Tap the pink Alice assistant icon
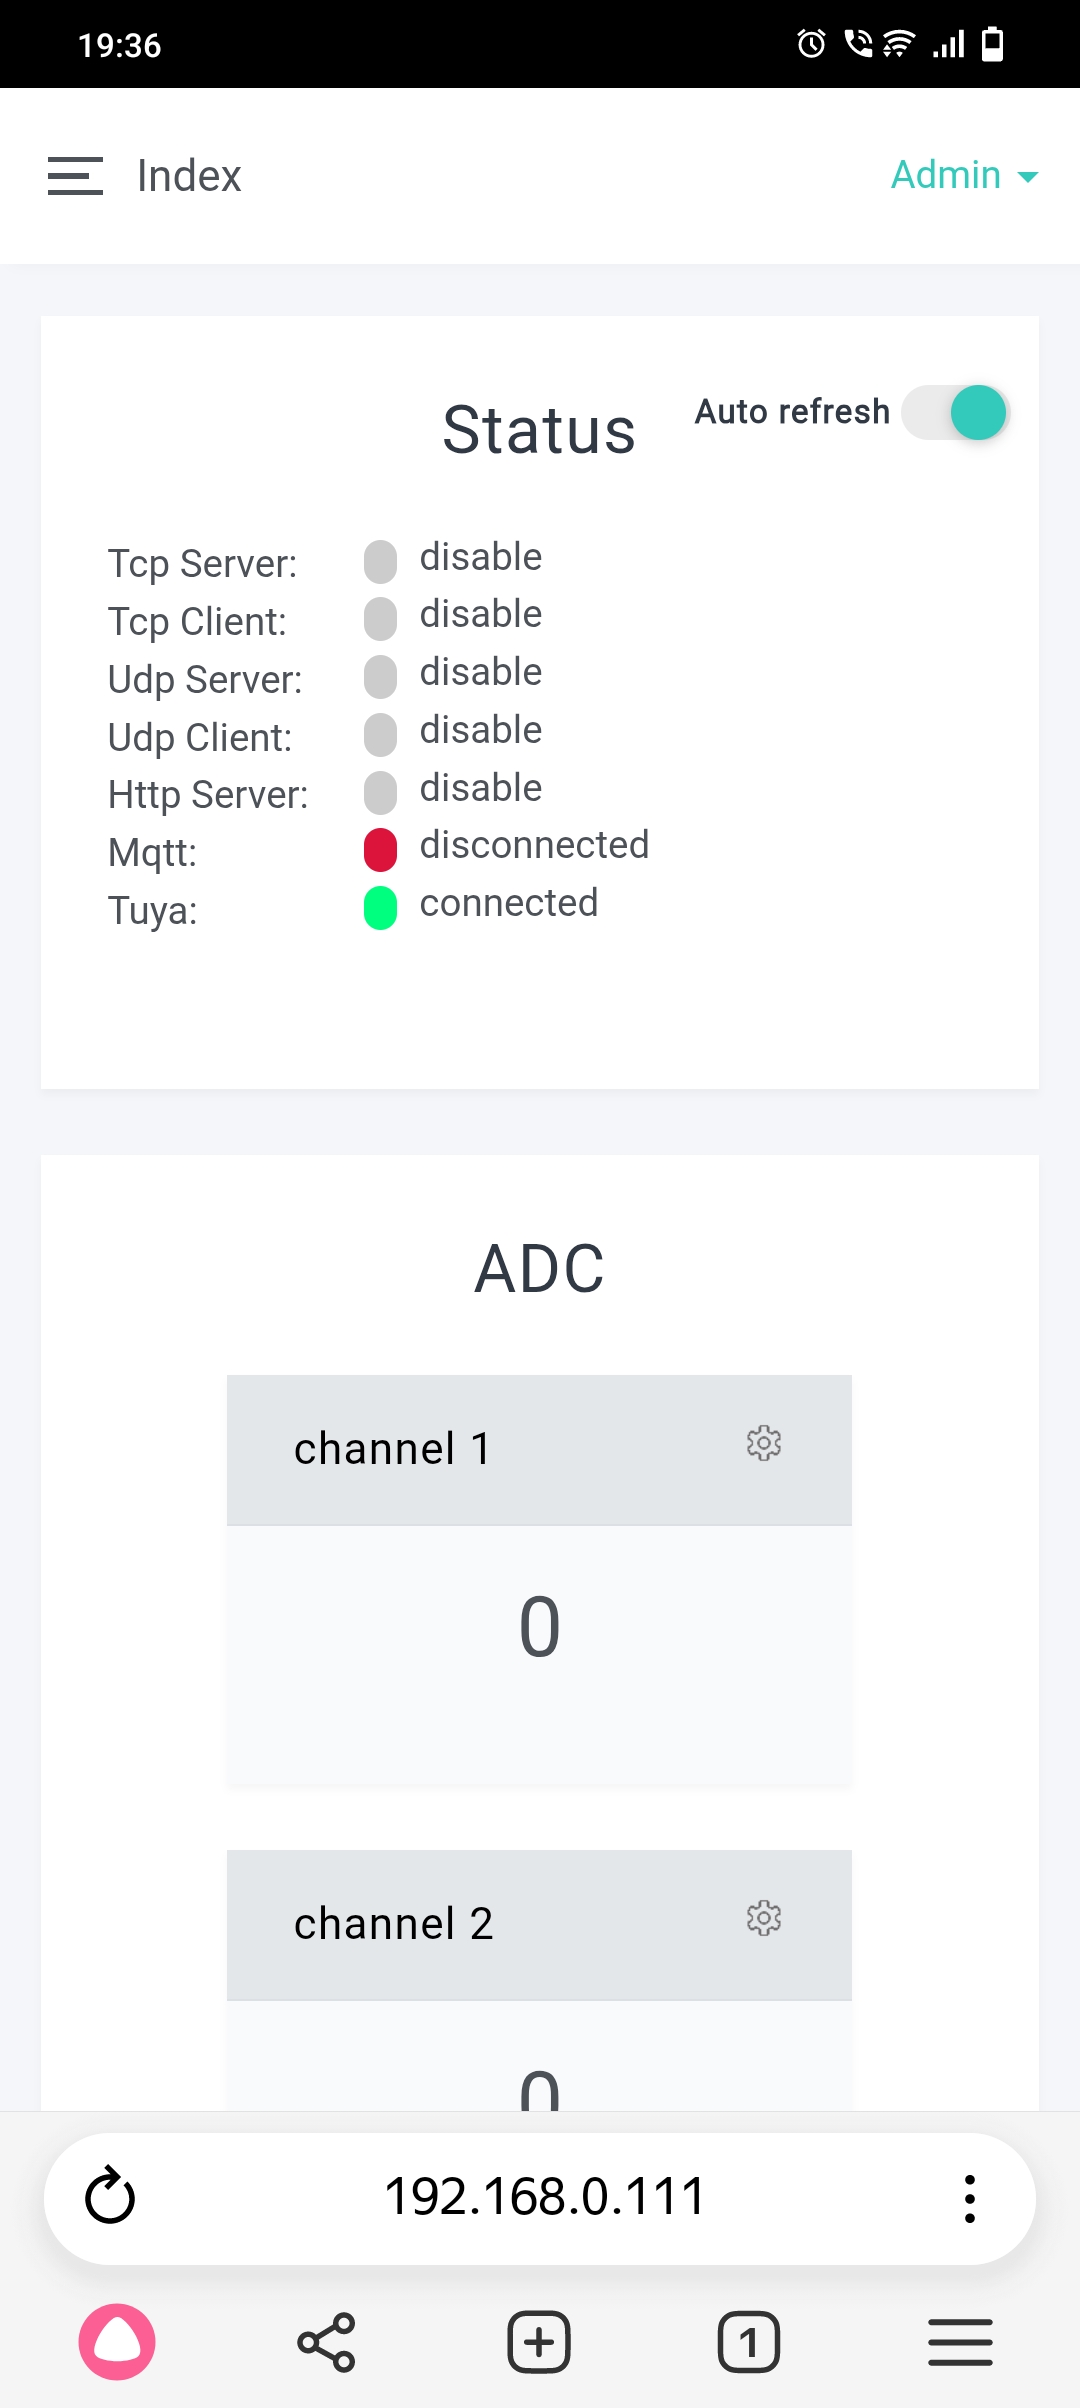Viewport: 1080px width, 2408px height. (117, 2342)
